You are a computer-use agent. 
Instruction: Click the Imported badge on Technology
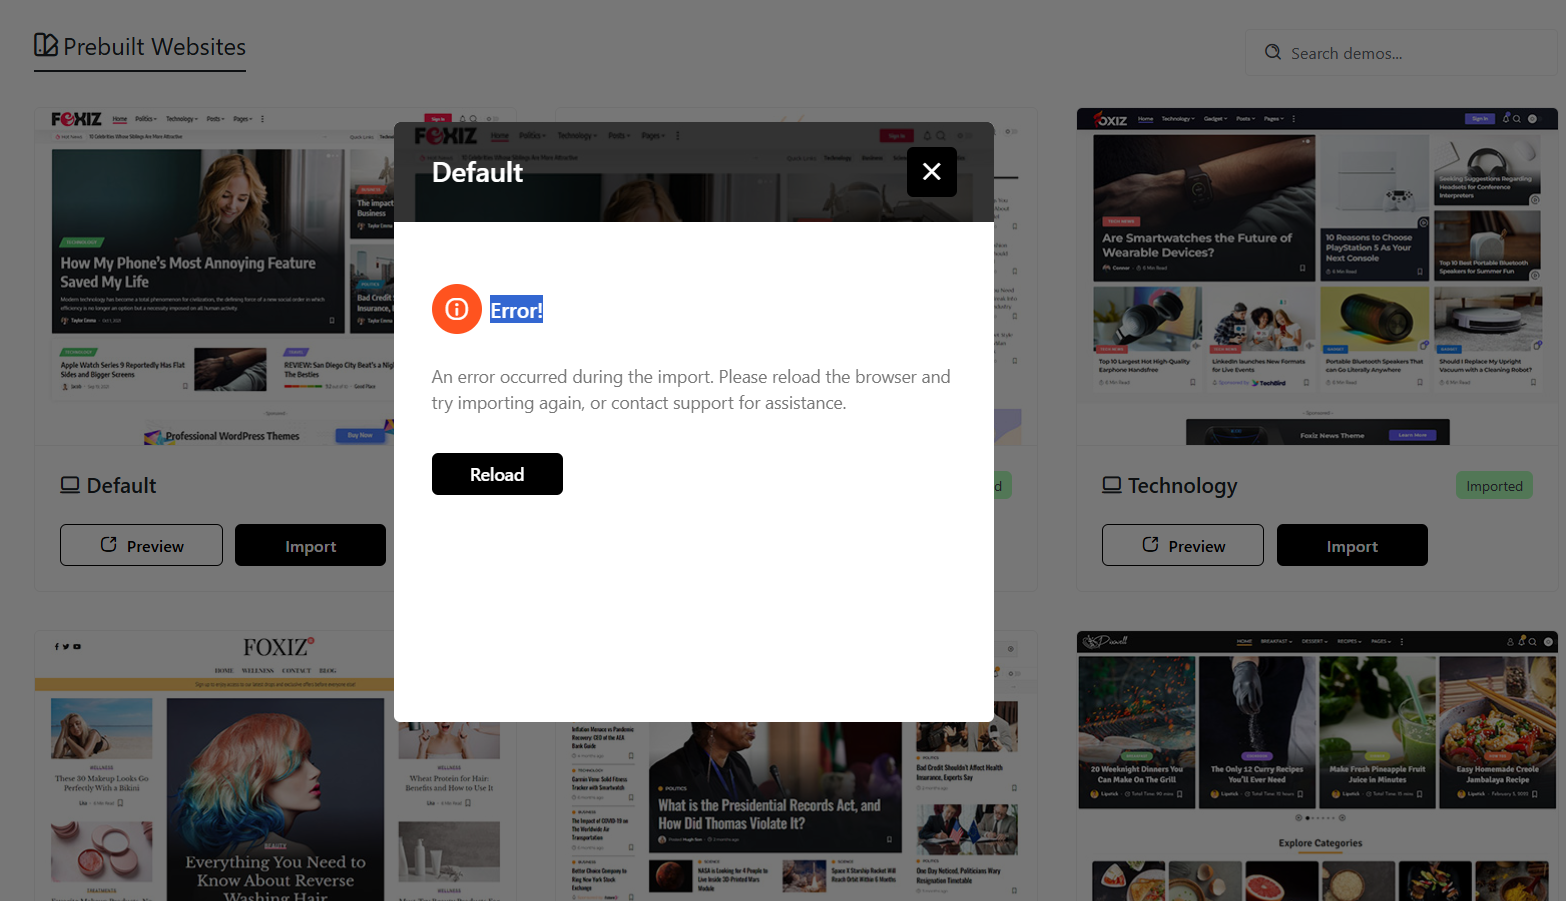1494,486
